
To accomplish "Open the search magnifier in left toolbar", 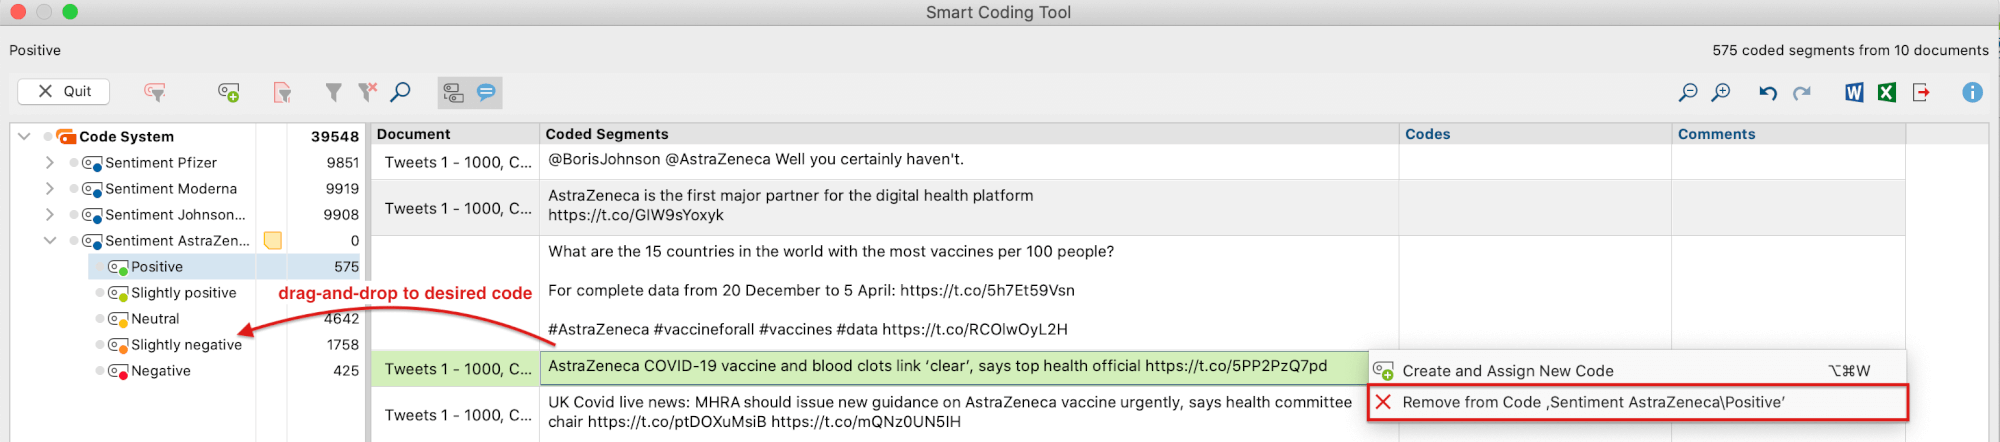I will click(x=400, y=92).
